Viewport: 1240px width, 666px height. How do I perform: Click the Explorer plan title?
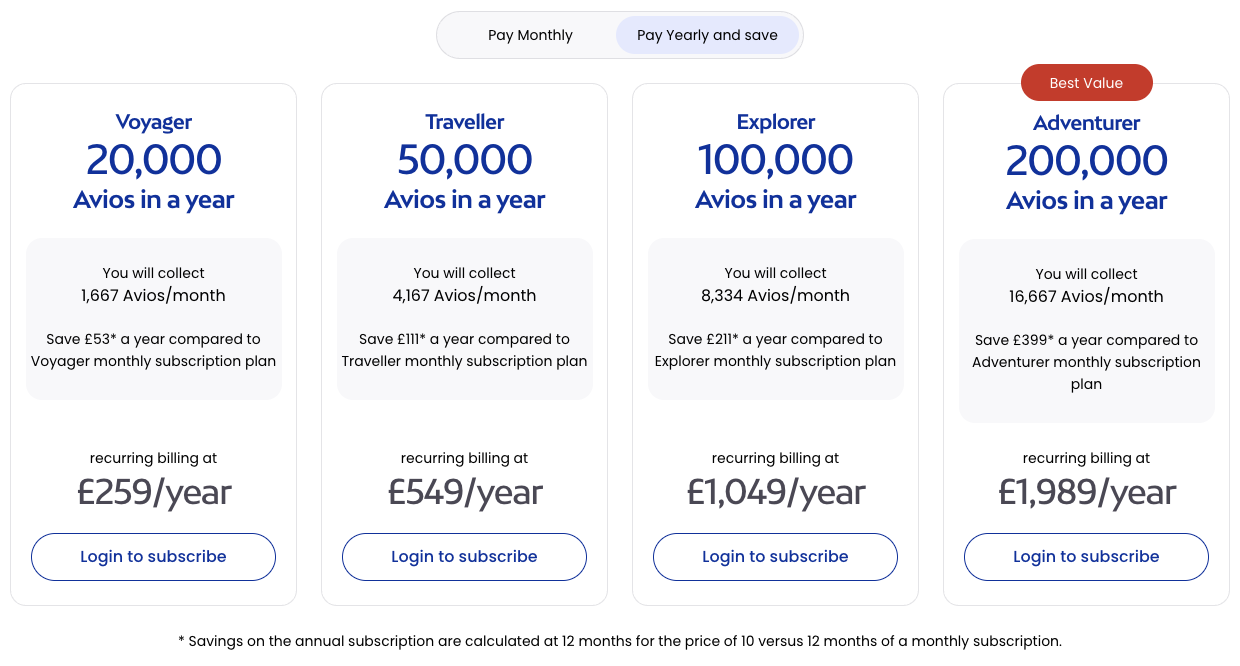[x=776, y=122]
